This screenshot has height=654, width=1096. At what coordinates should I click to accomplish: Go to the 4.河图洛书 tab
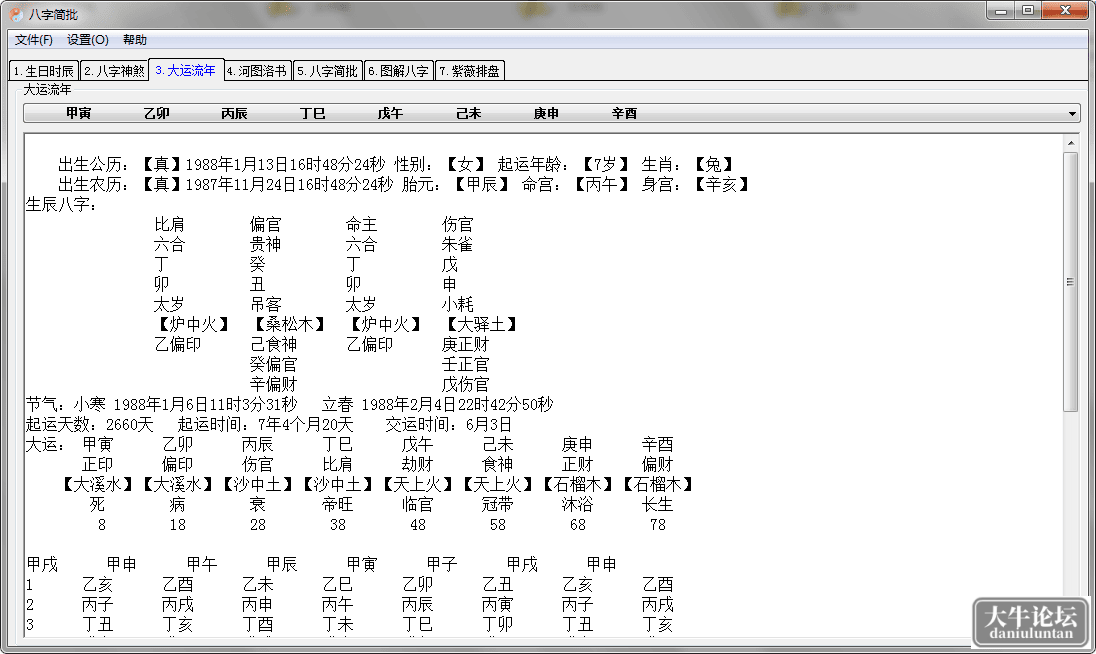pyautogui.click(x=257, y=71)
